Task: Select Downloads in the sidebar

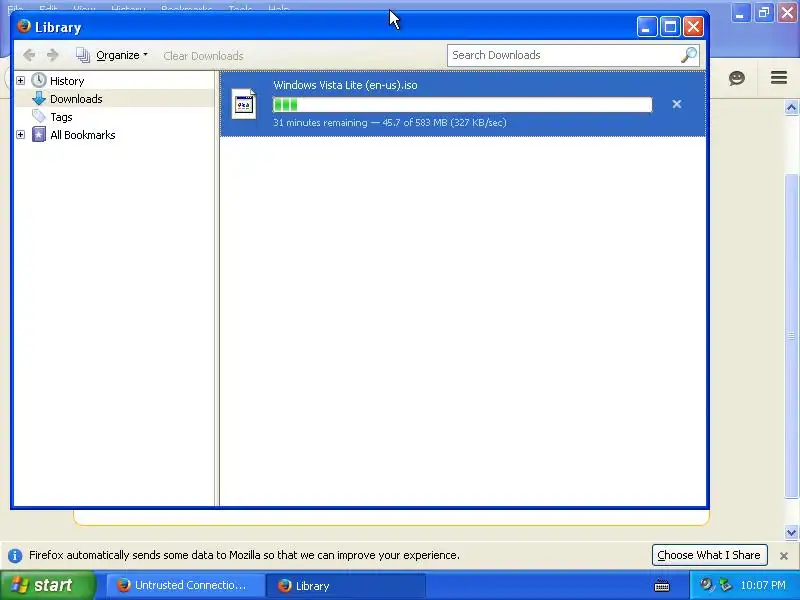Action: point(76,98)
